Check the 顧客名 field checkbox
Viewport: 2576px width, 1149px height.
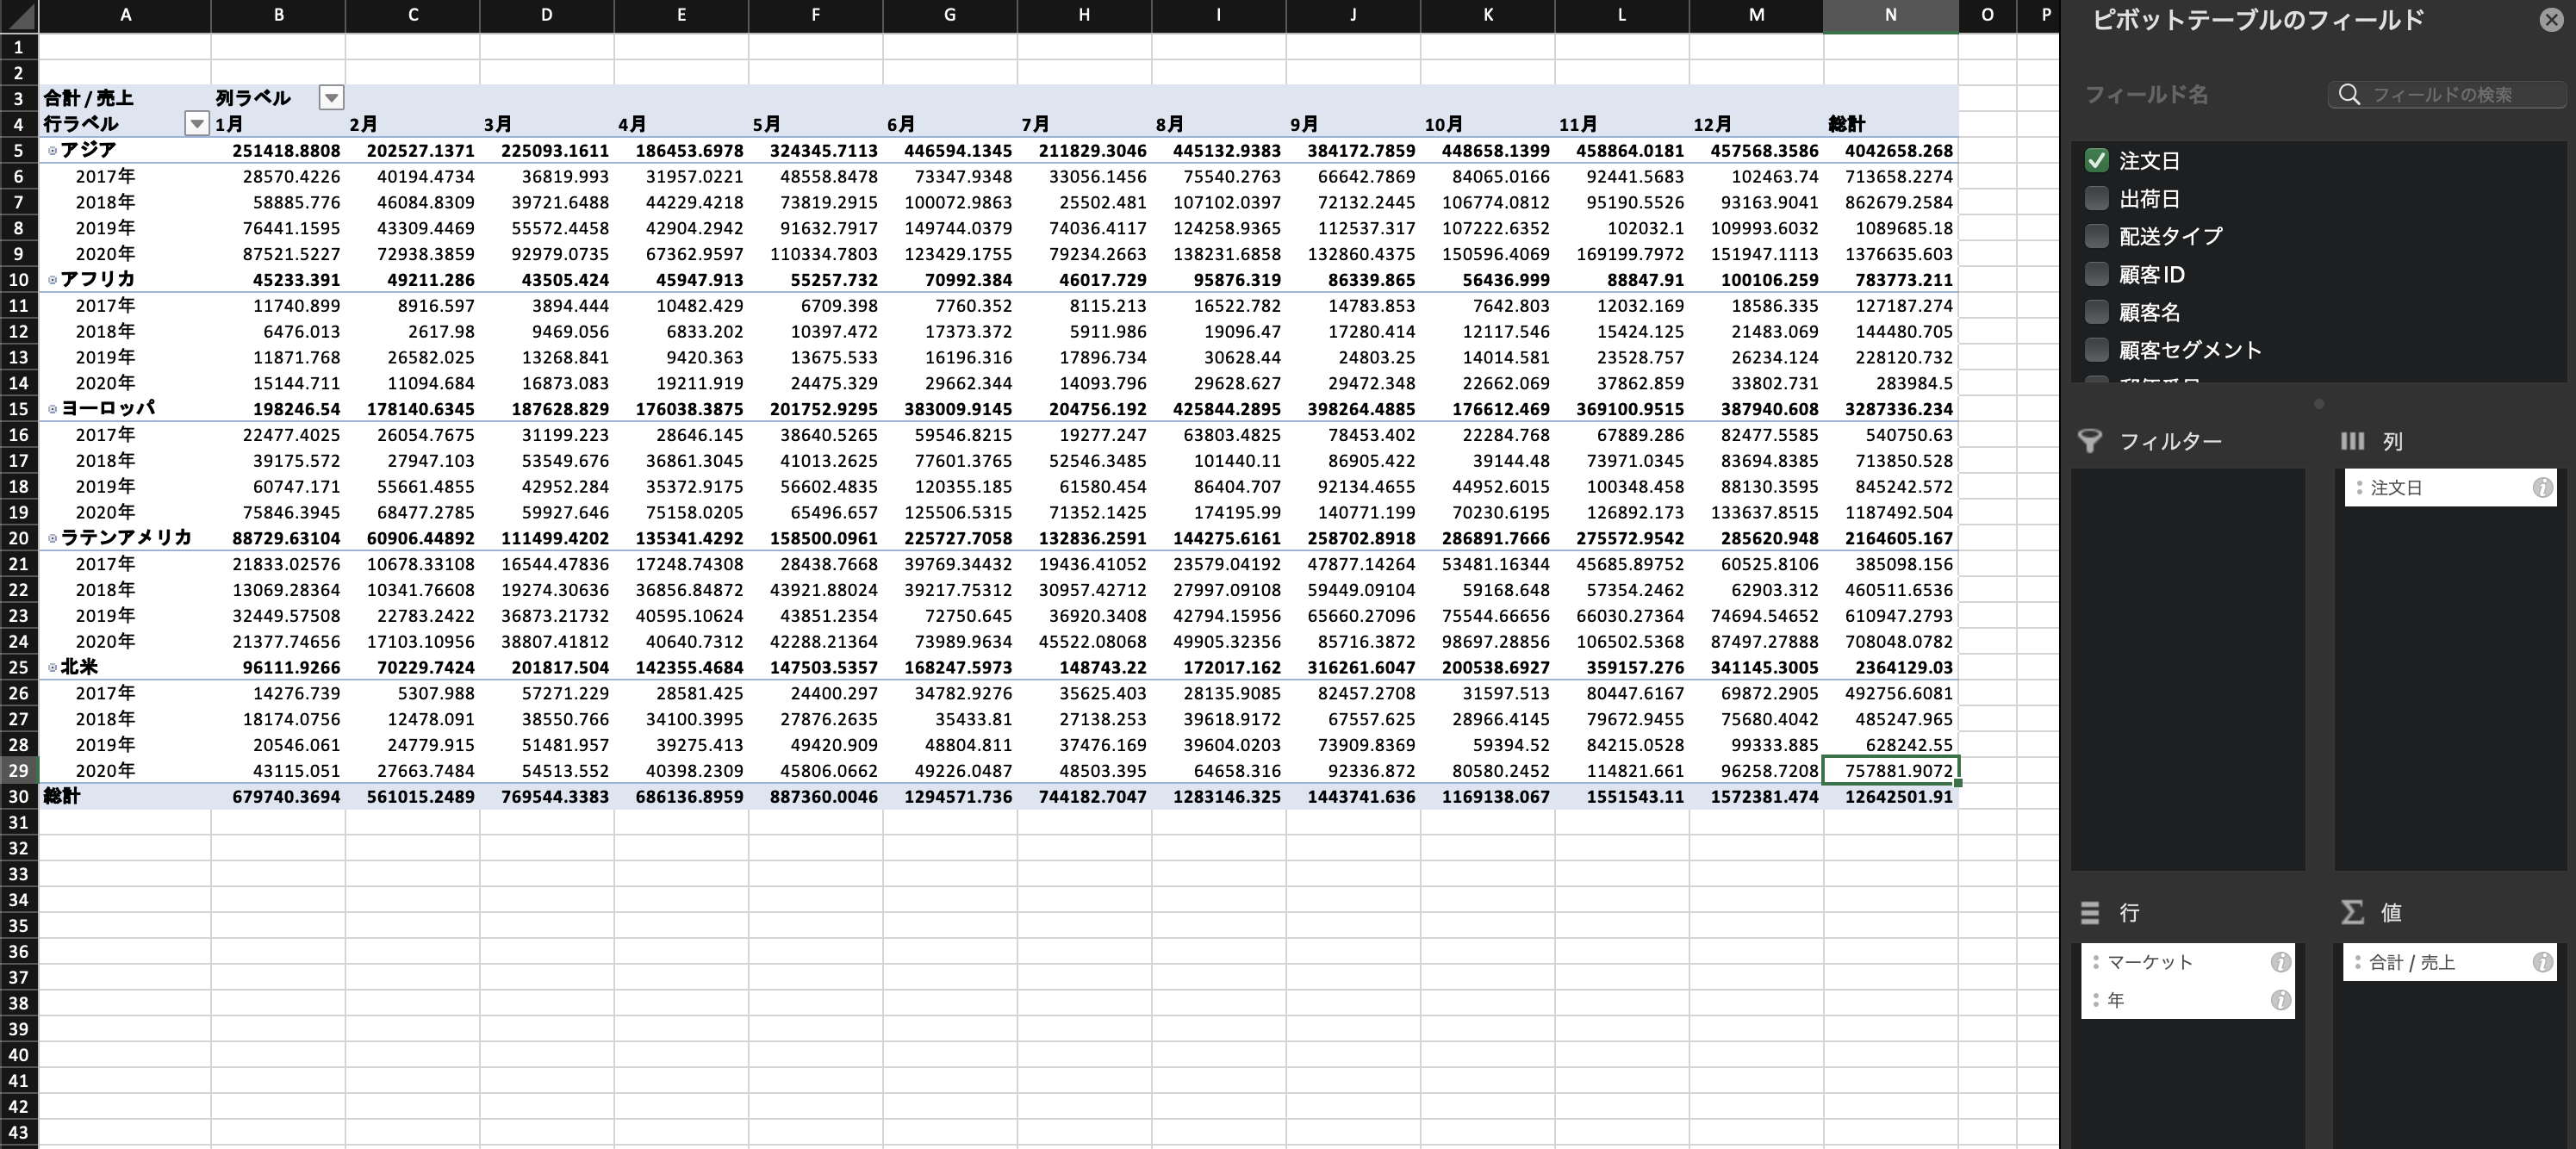coord(2096,312)
